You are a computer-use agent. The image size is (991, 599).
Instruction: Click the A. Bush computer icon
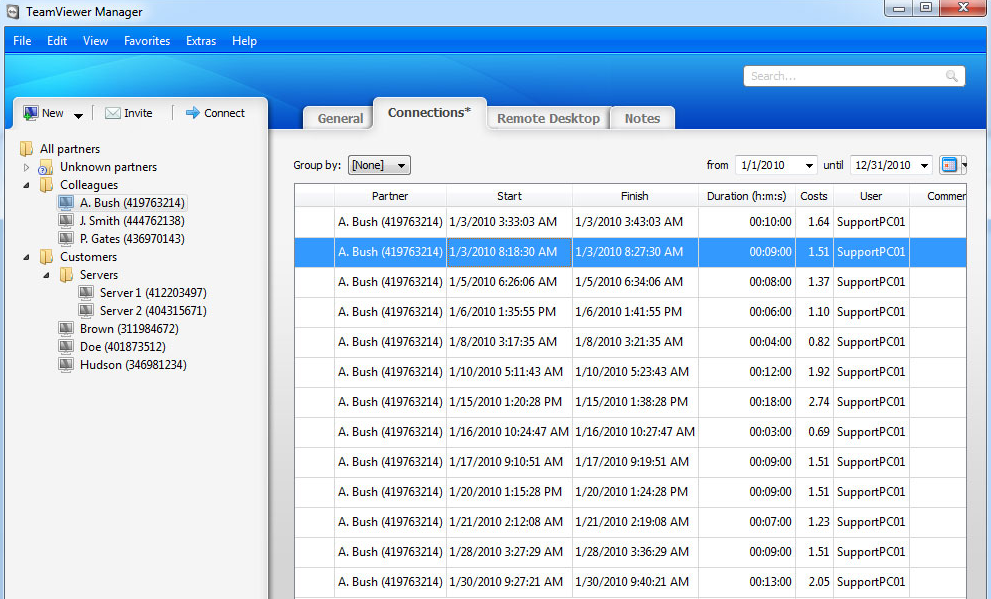(66, 202)
